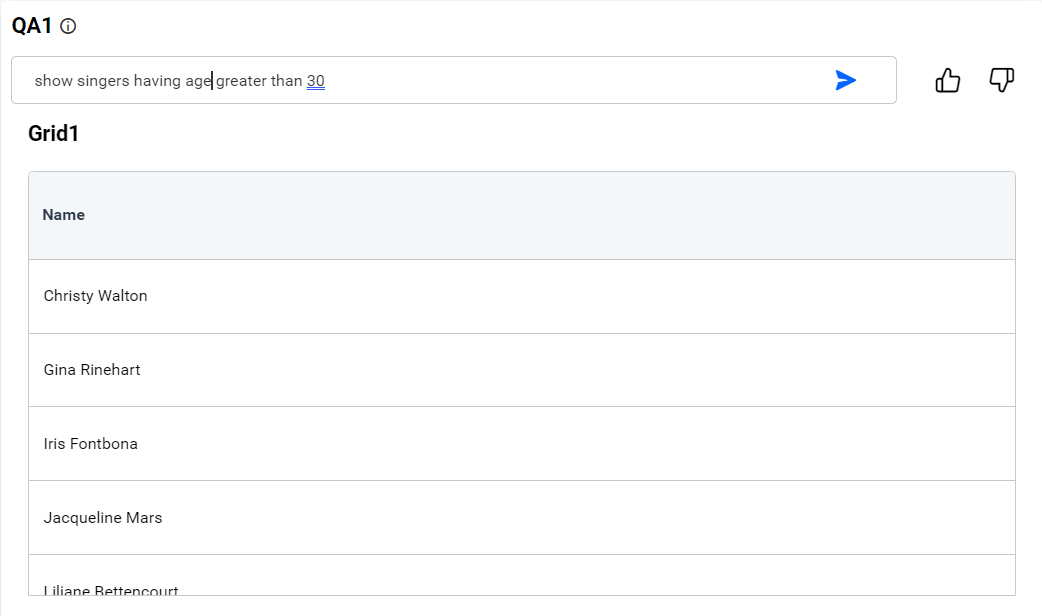This screenshot has height=616, width=1042.
Task: Click the thumbs up feedback icon
Action: click(947, 80)
